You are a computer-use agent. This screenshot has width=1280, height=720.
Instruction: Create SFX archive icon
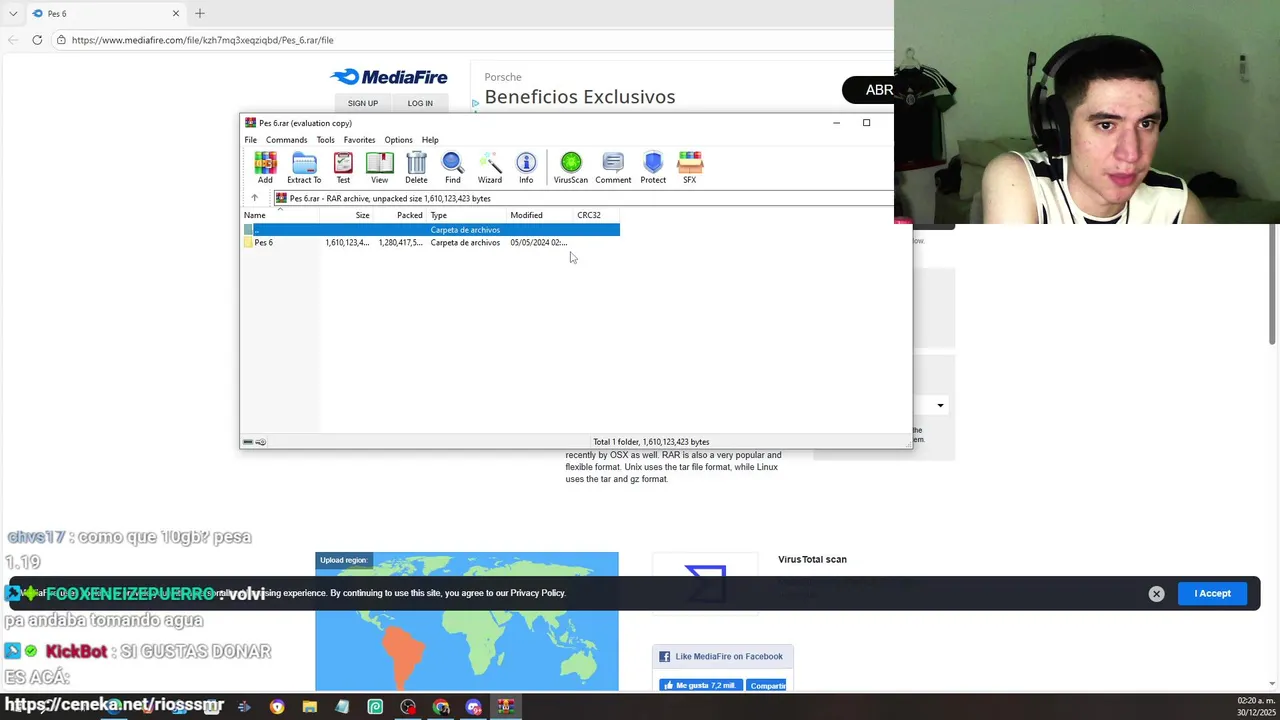pos(690,167)
